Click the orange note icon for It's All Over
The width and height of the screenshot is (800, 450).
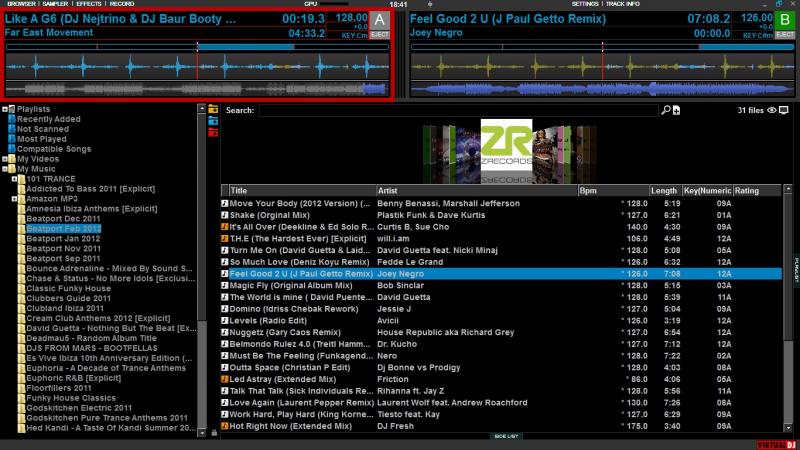(224, 227)
